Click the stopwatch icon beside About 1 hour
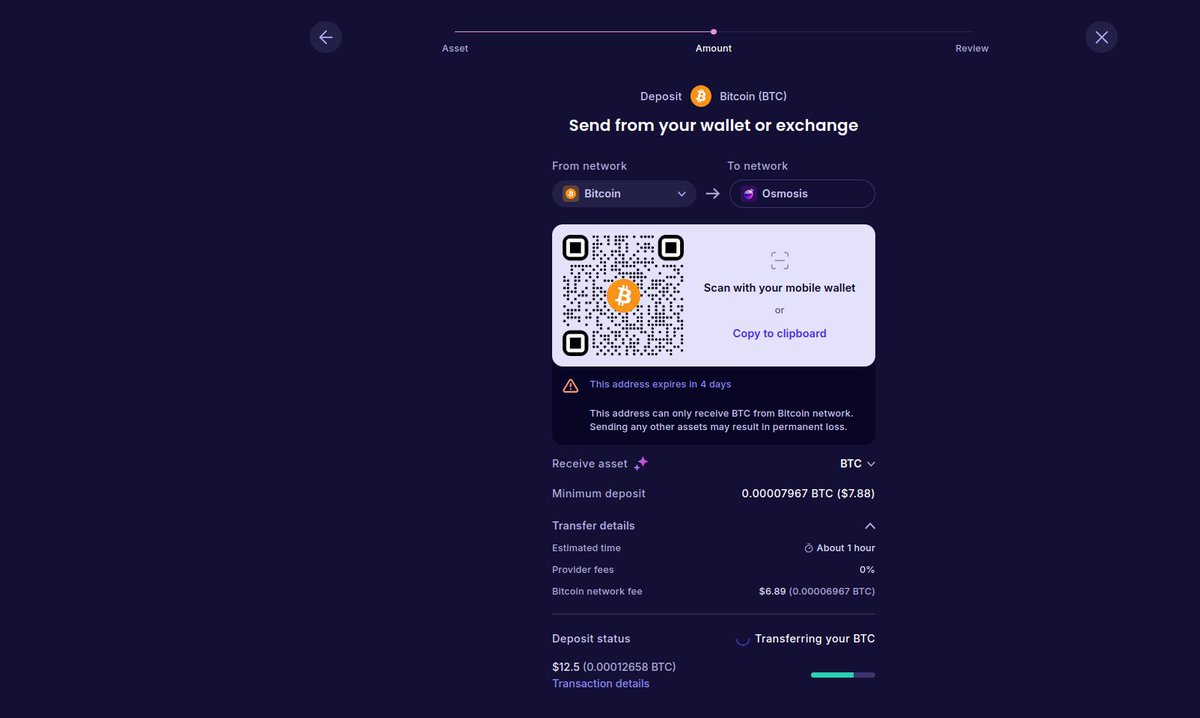Screen dimensions: 1200x718 pos(808,547)
